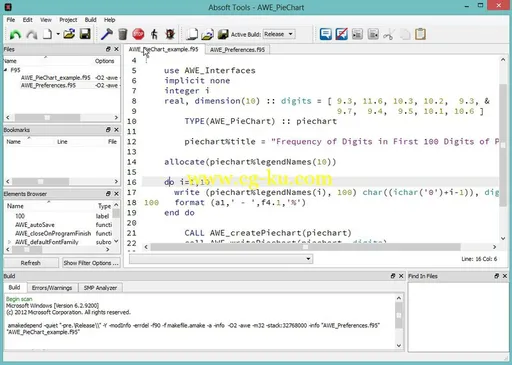This screenshot has height=365, width=512.
Task: Select AWE_PieChart_example.f95 in Files tree
Action: (x=55, y=78)
